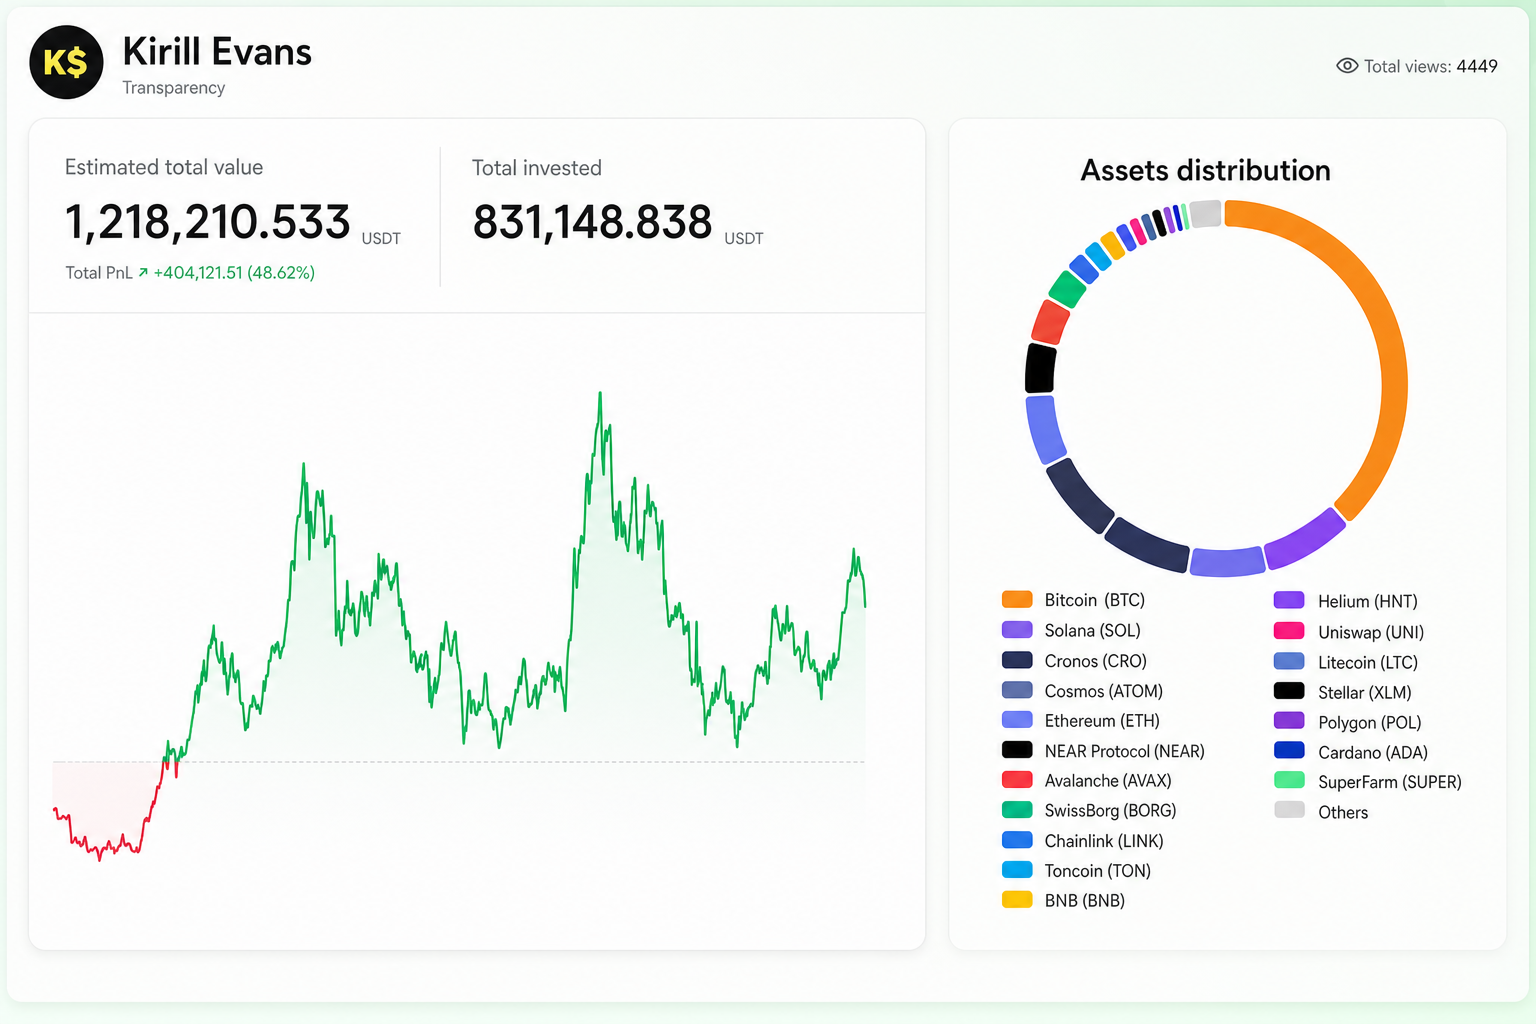Select the Ethereum (ETH) legend entry
Screen dimensions: 1536x1024
[1081, 721]
